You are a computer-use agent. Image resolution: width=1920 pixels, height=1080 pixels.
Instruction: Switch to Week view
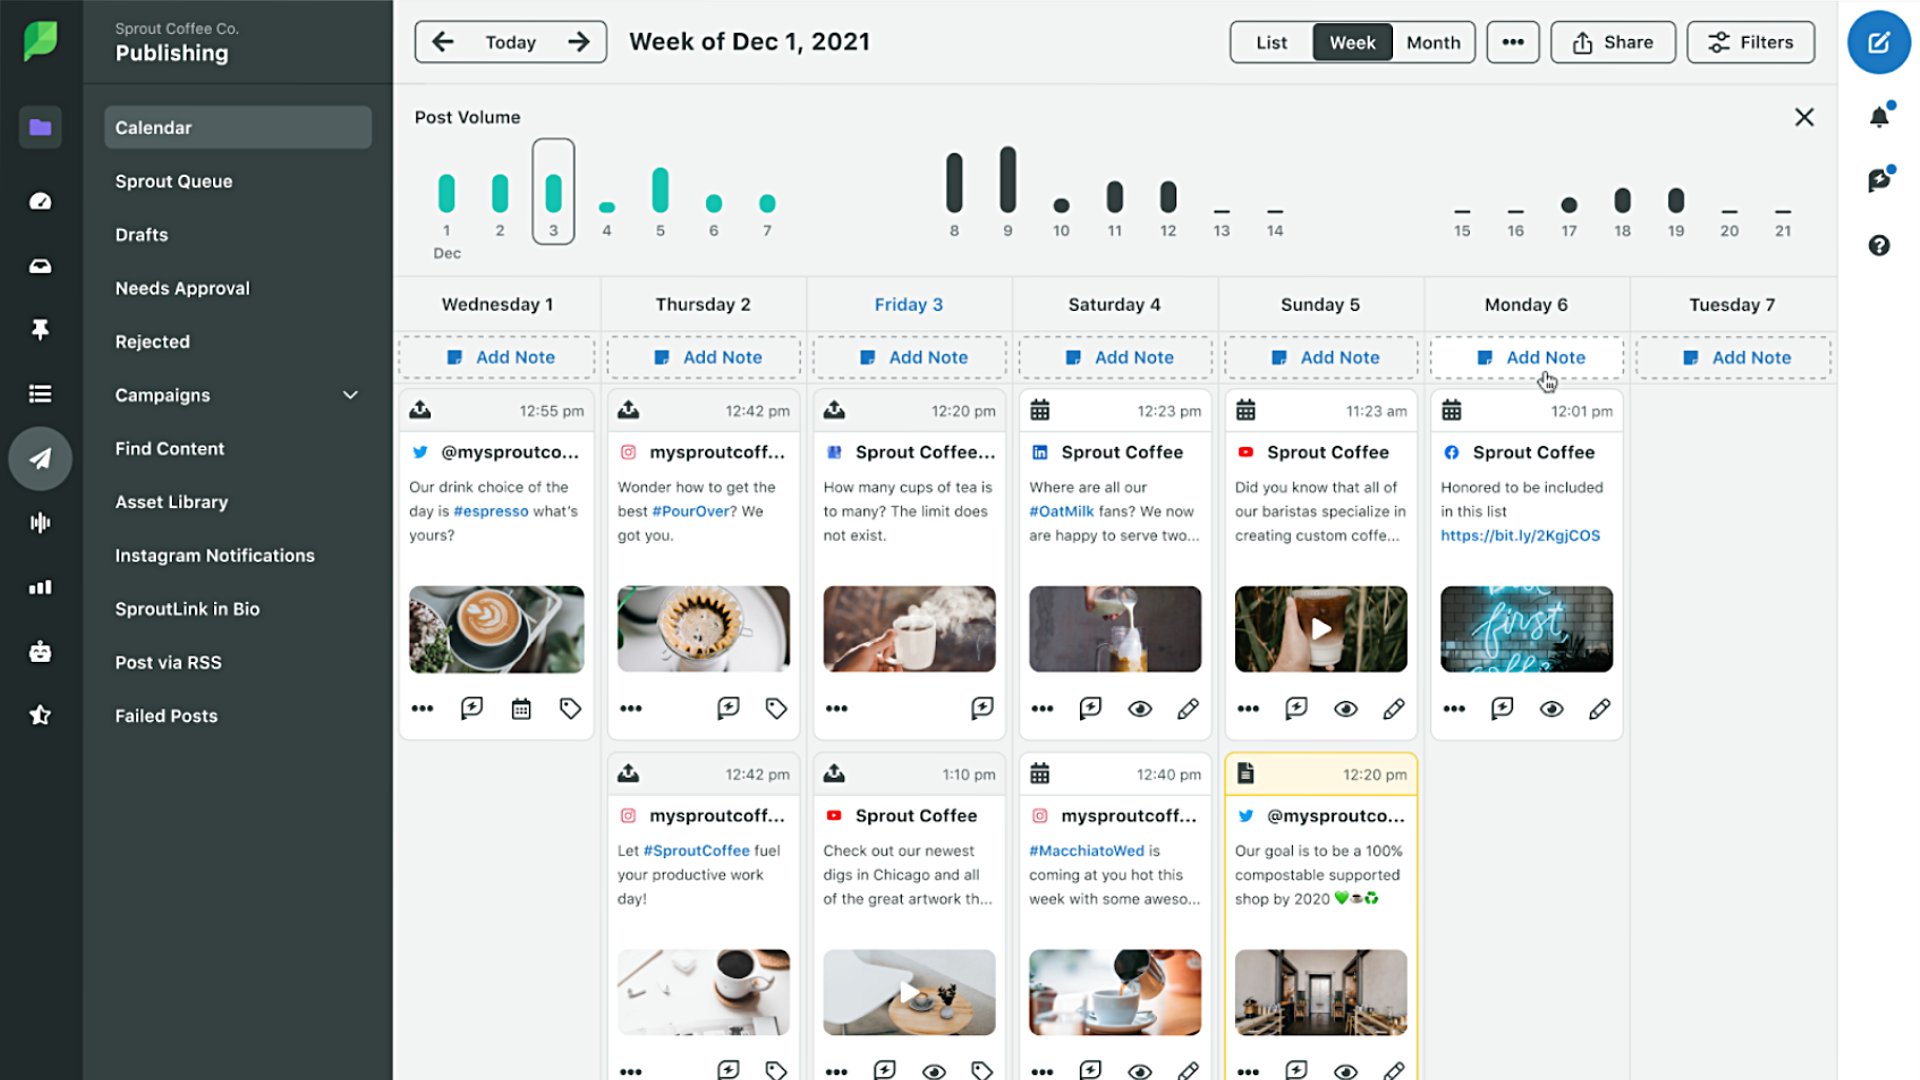[1352, 42]
